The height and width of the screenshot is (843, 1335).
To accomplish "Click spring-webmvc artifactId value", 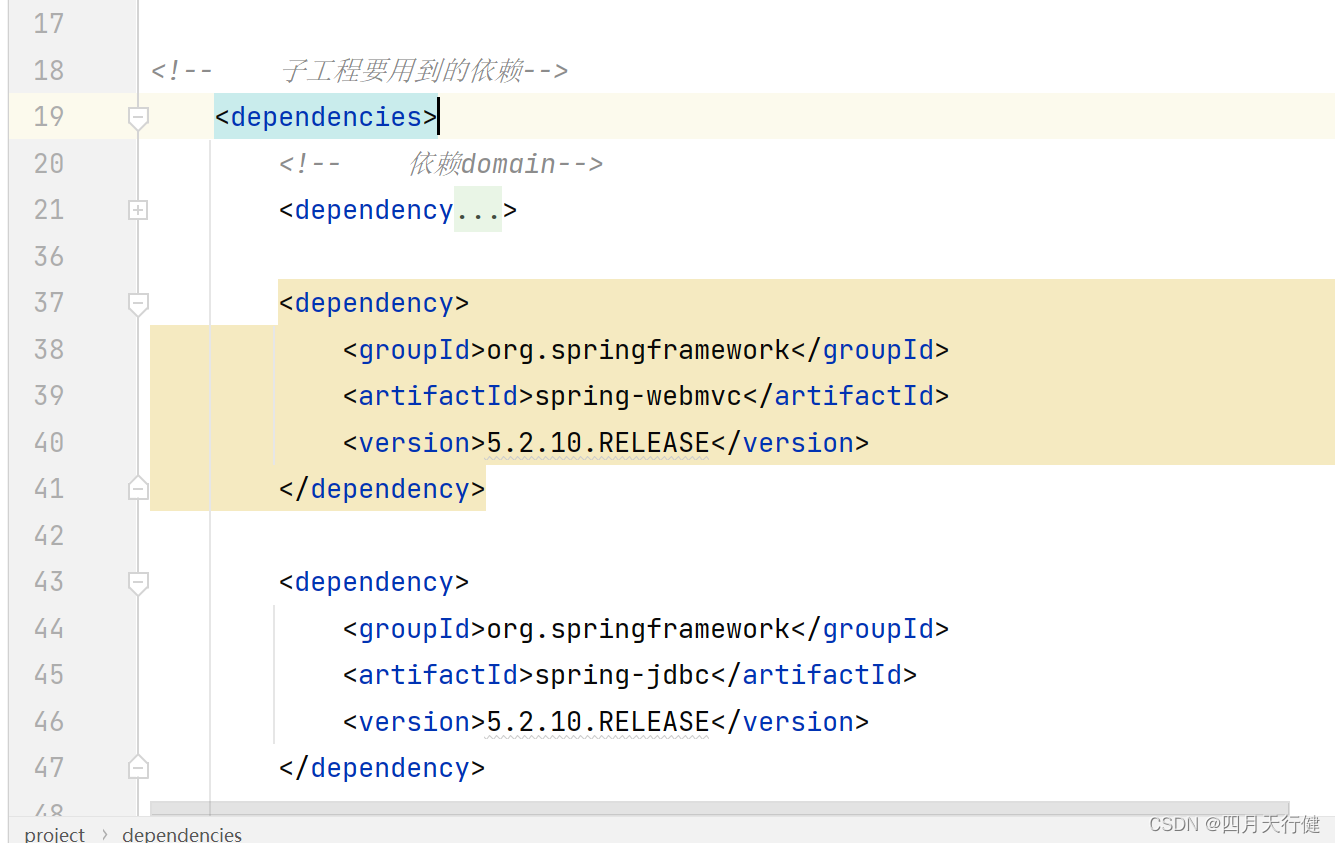I will (638, 396).
